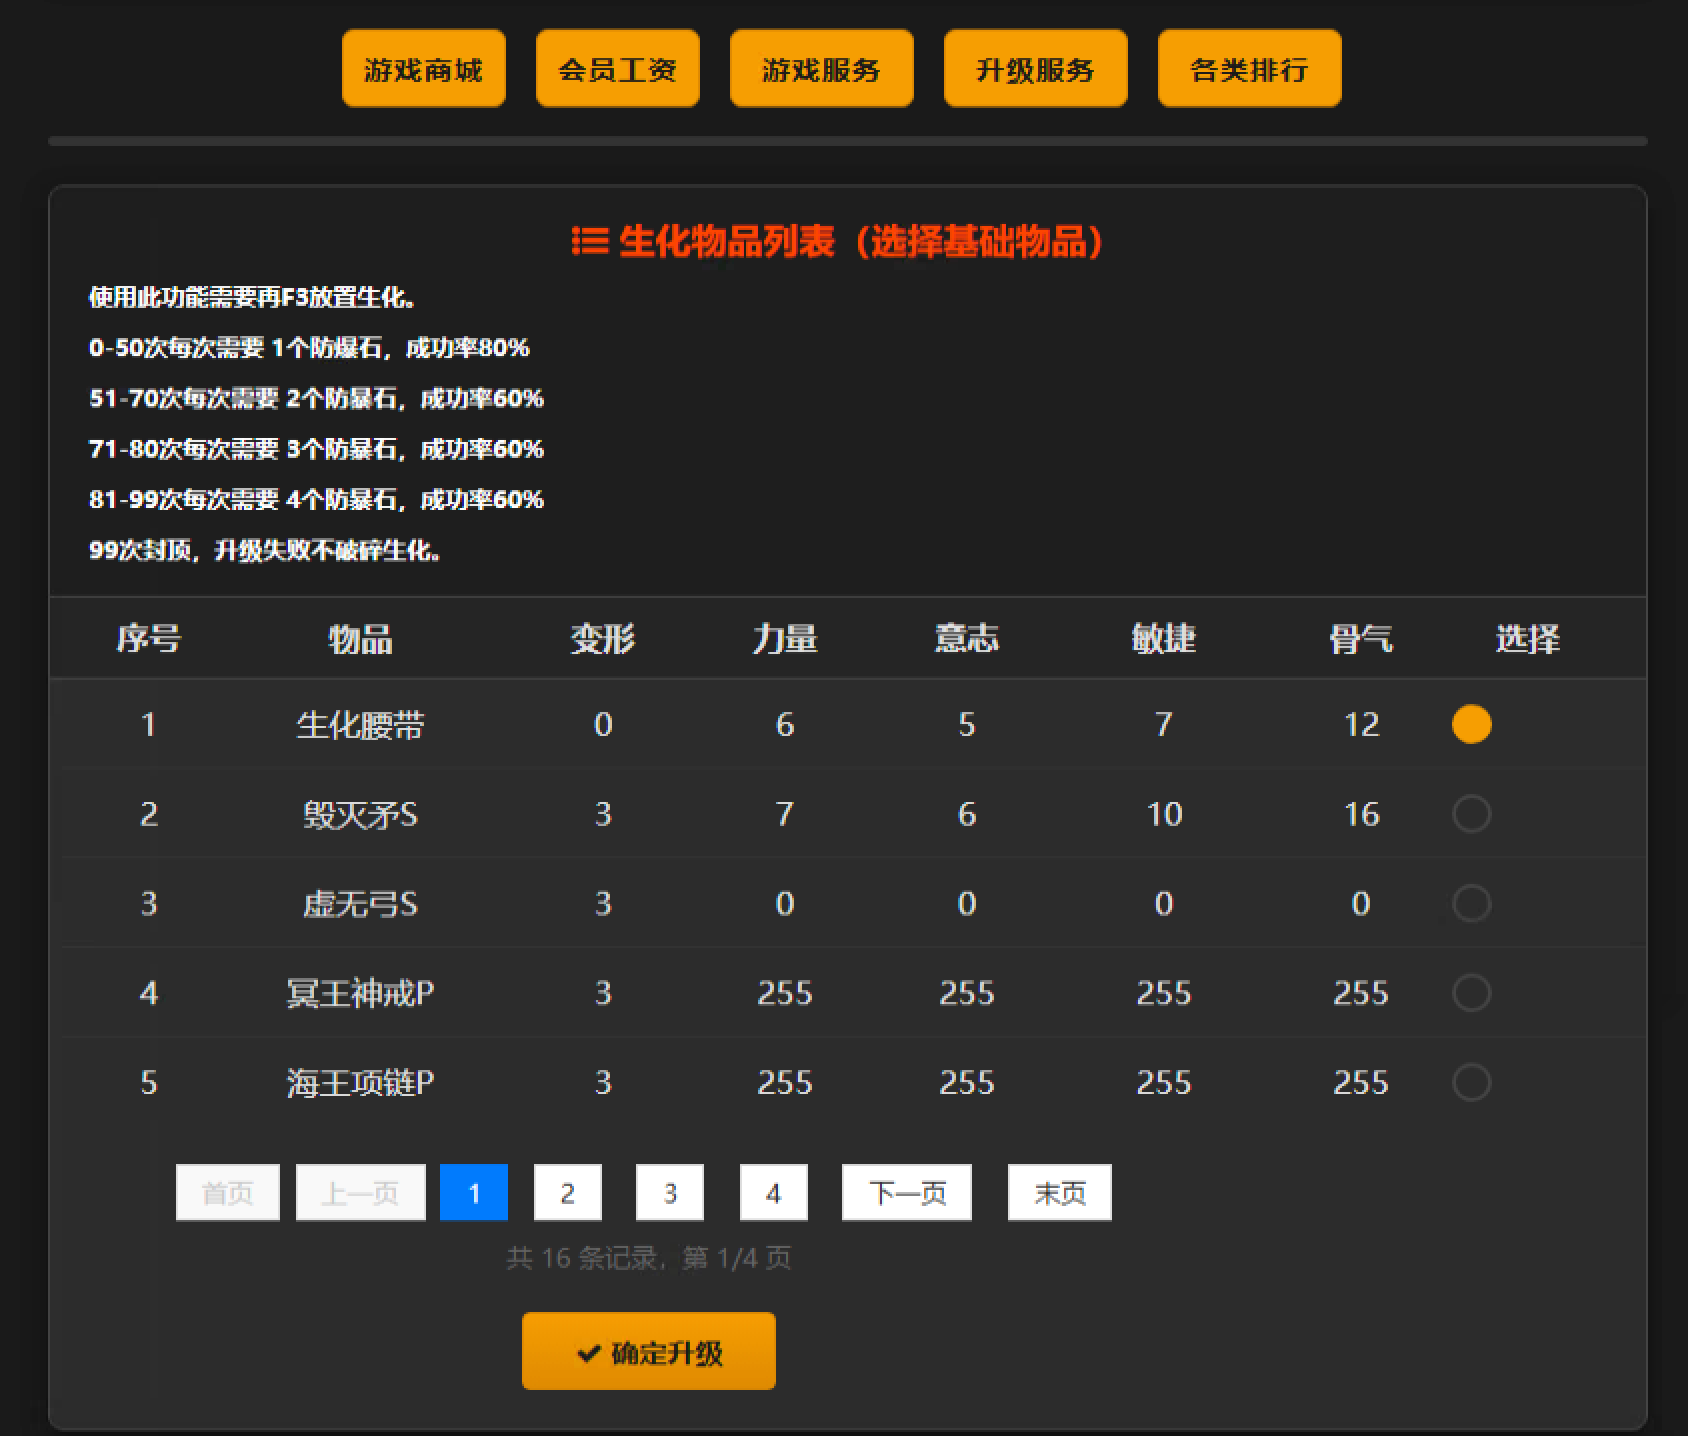1688x1436 pixels.
Task: Select the 虚无弓S radio button
Action: [x=1470, y=903]
